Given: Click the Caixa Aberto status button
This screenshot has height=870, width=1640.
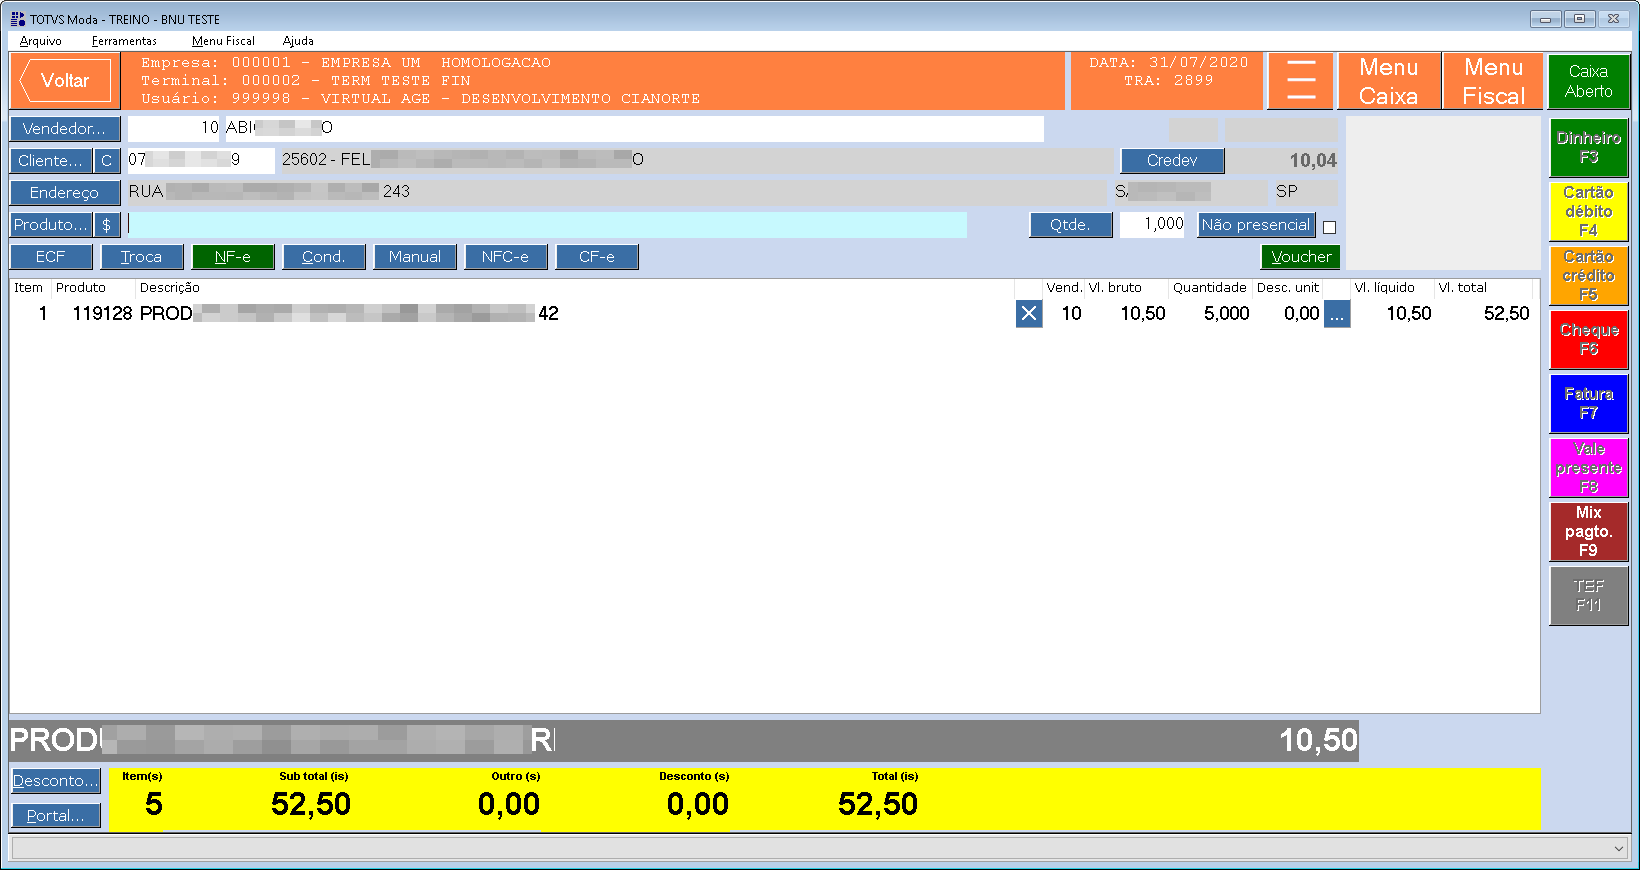Looking at the screenshot, I should pyautogui.click(x=1589, y=81).
